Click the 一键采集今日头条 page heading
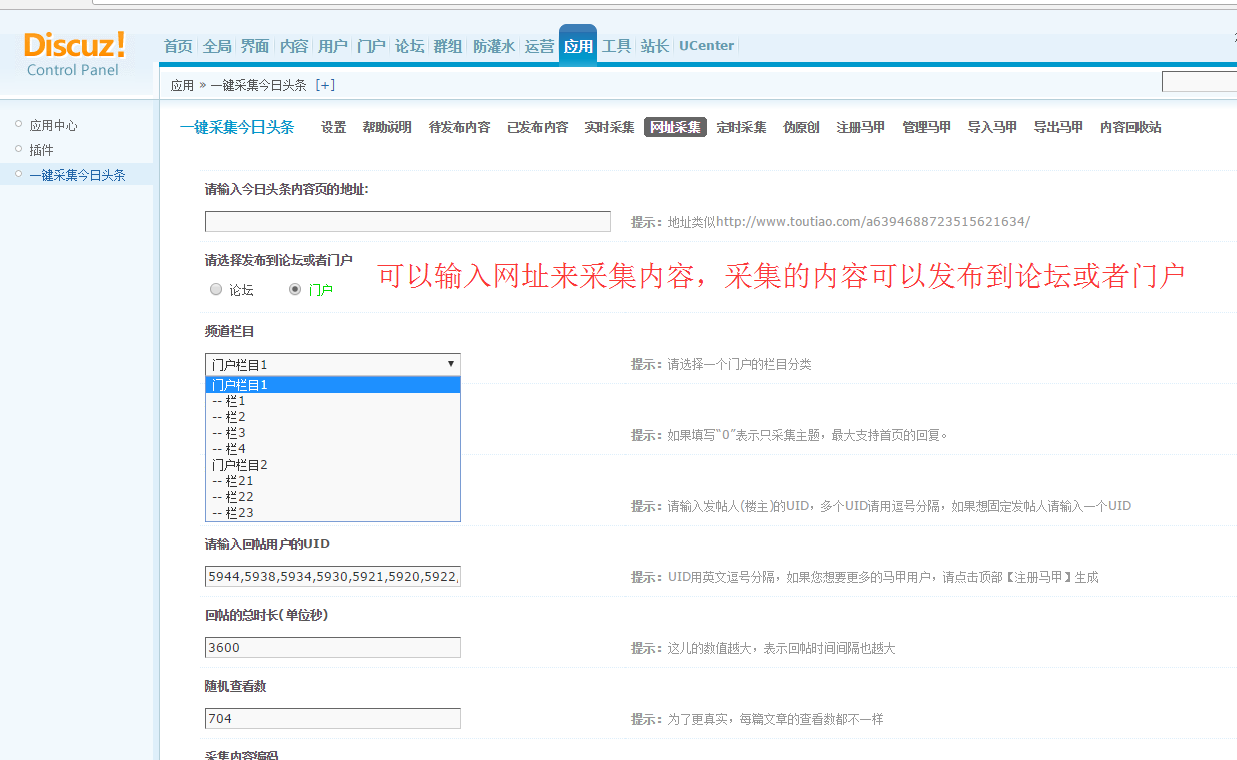The height and width of the screenshot is (760, 1237). point(237,127)
